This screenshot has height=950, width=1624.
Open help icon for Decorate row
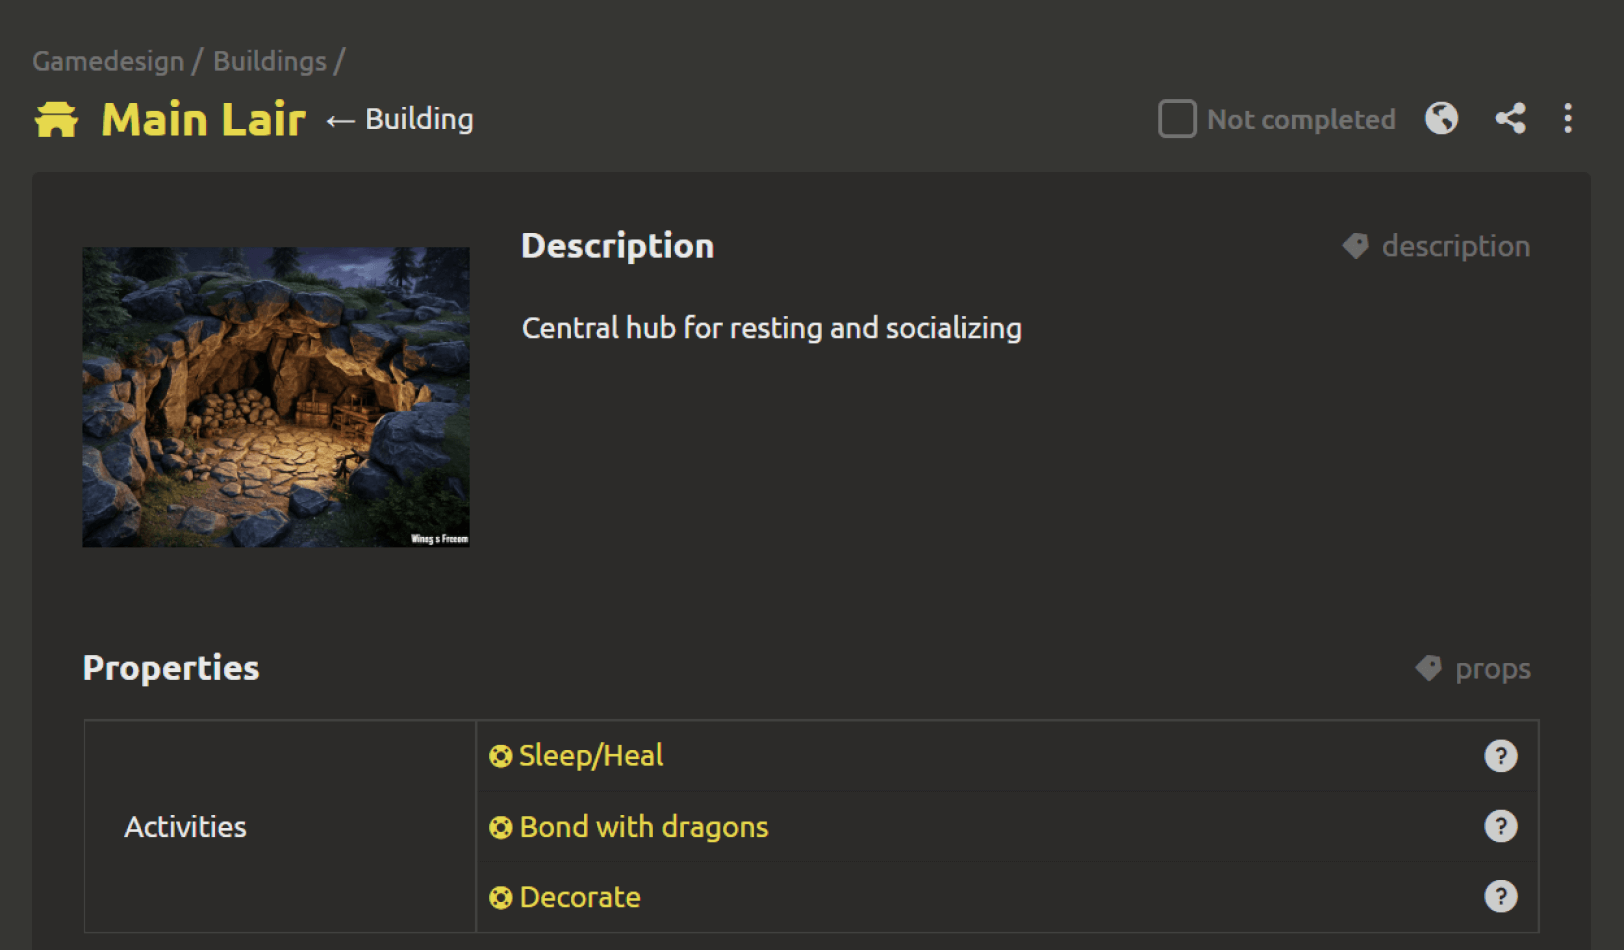point(1500,896)
